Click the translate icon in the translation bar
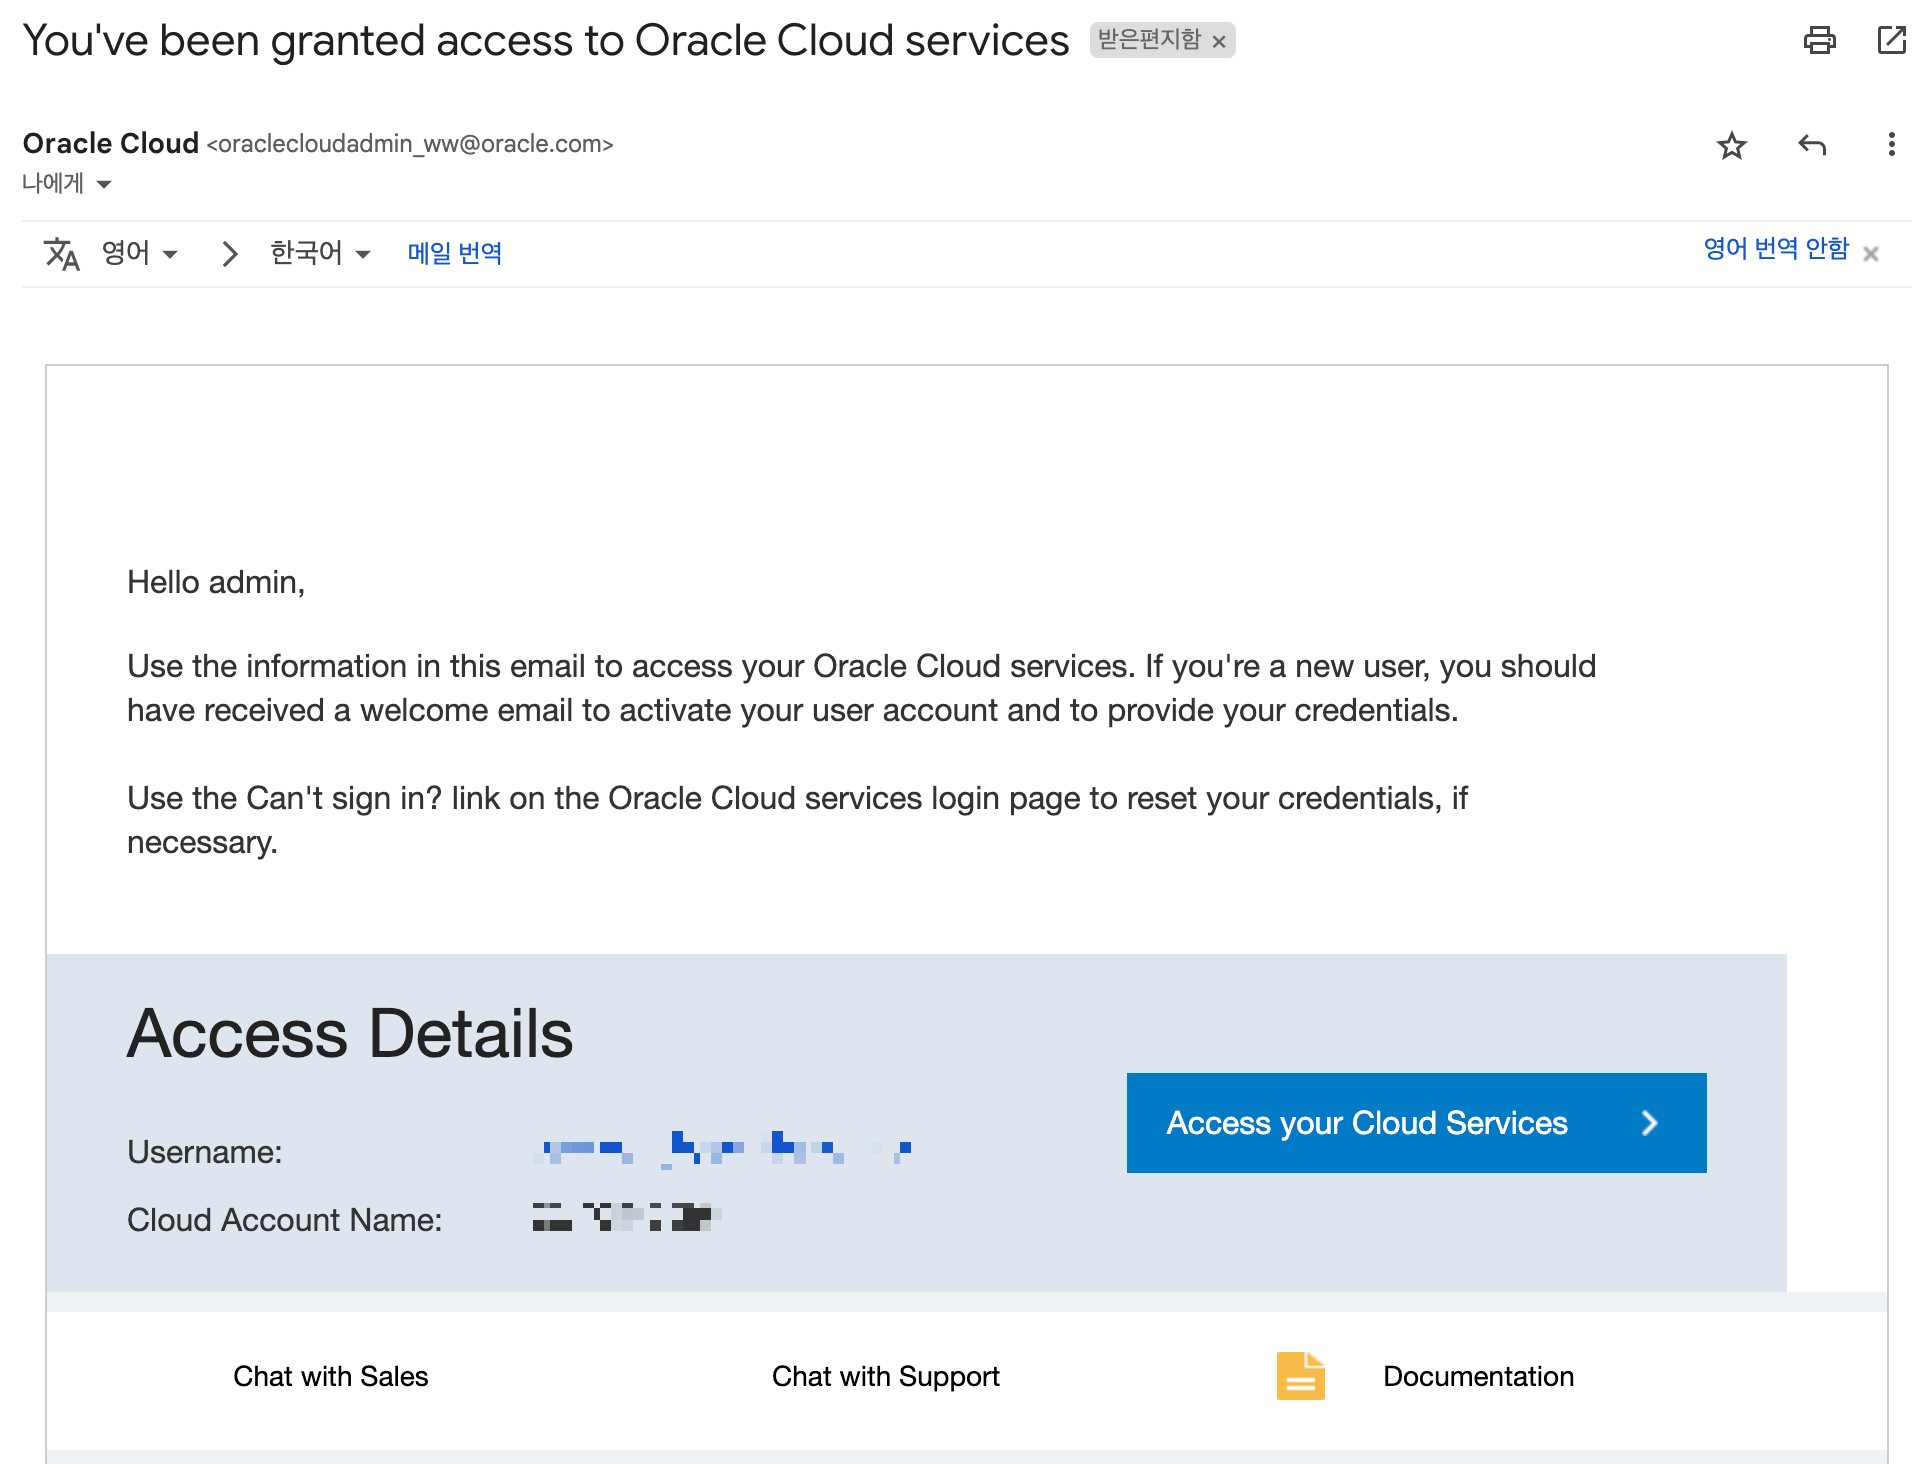The height and width of the screenshot is (1464, 1926). tap(61, 254)
